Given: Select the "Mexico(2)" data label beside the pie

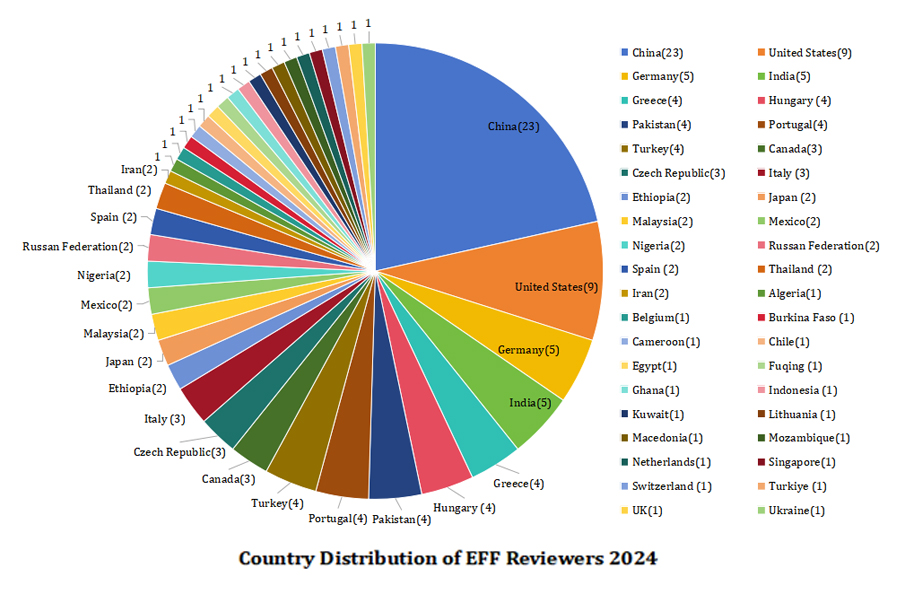Looking at the screenshot, I should (x=106, y=305).
